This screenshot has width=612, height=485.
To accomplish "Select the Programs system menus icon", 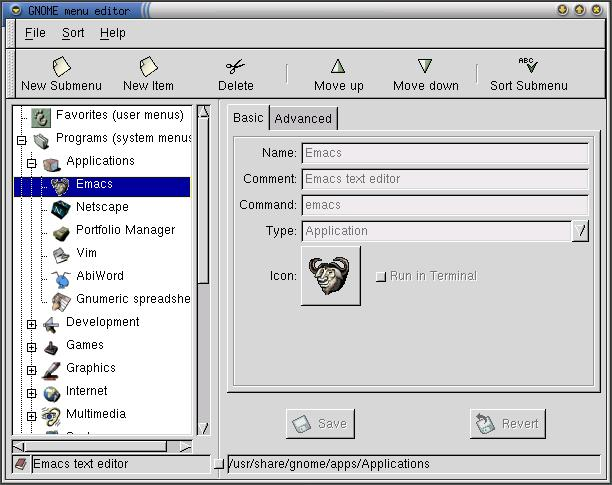I will [x=41, y=141].
